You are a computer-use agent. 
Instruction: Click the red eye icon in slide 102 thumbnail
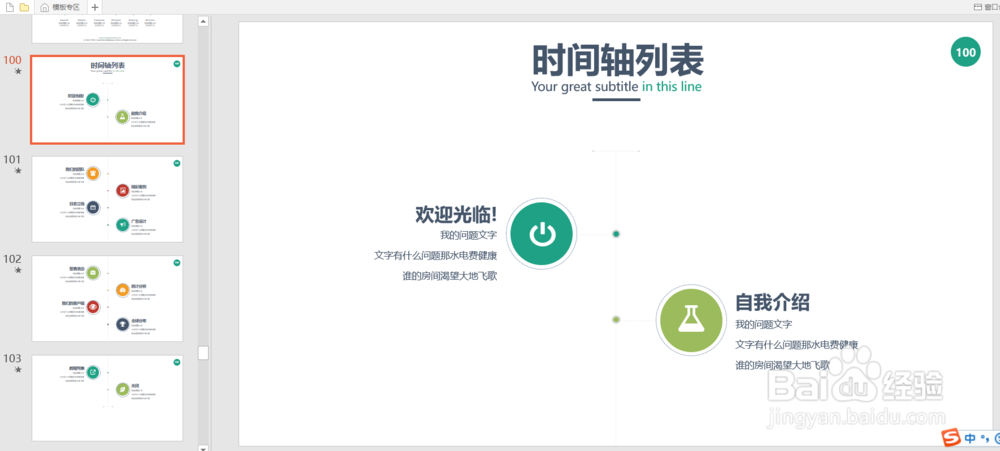(93, 306)
